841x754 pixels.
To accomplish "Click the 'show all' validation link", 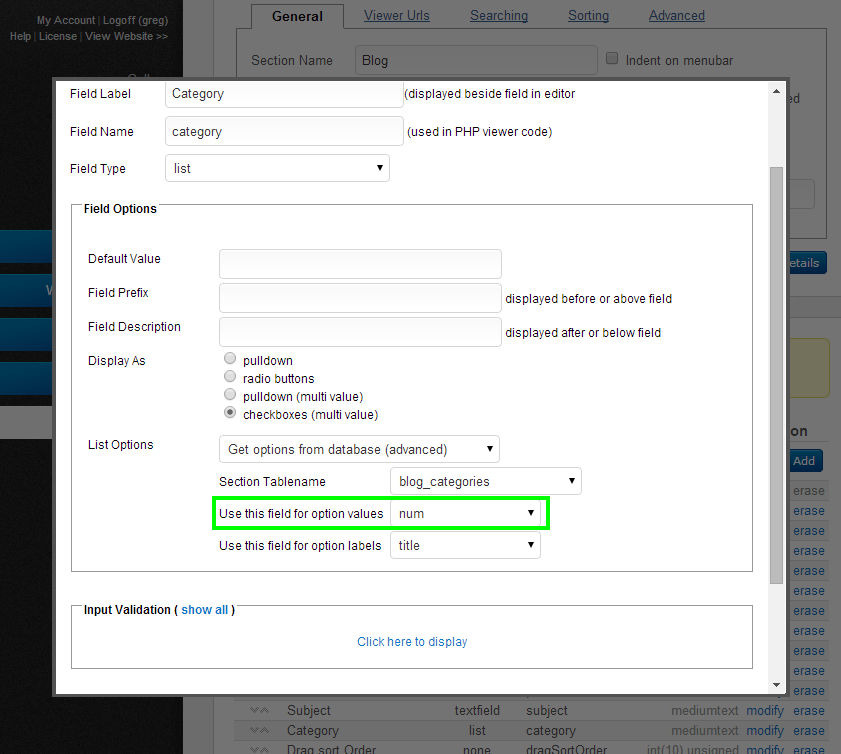I will click(x=205, y=610).
